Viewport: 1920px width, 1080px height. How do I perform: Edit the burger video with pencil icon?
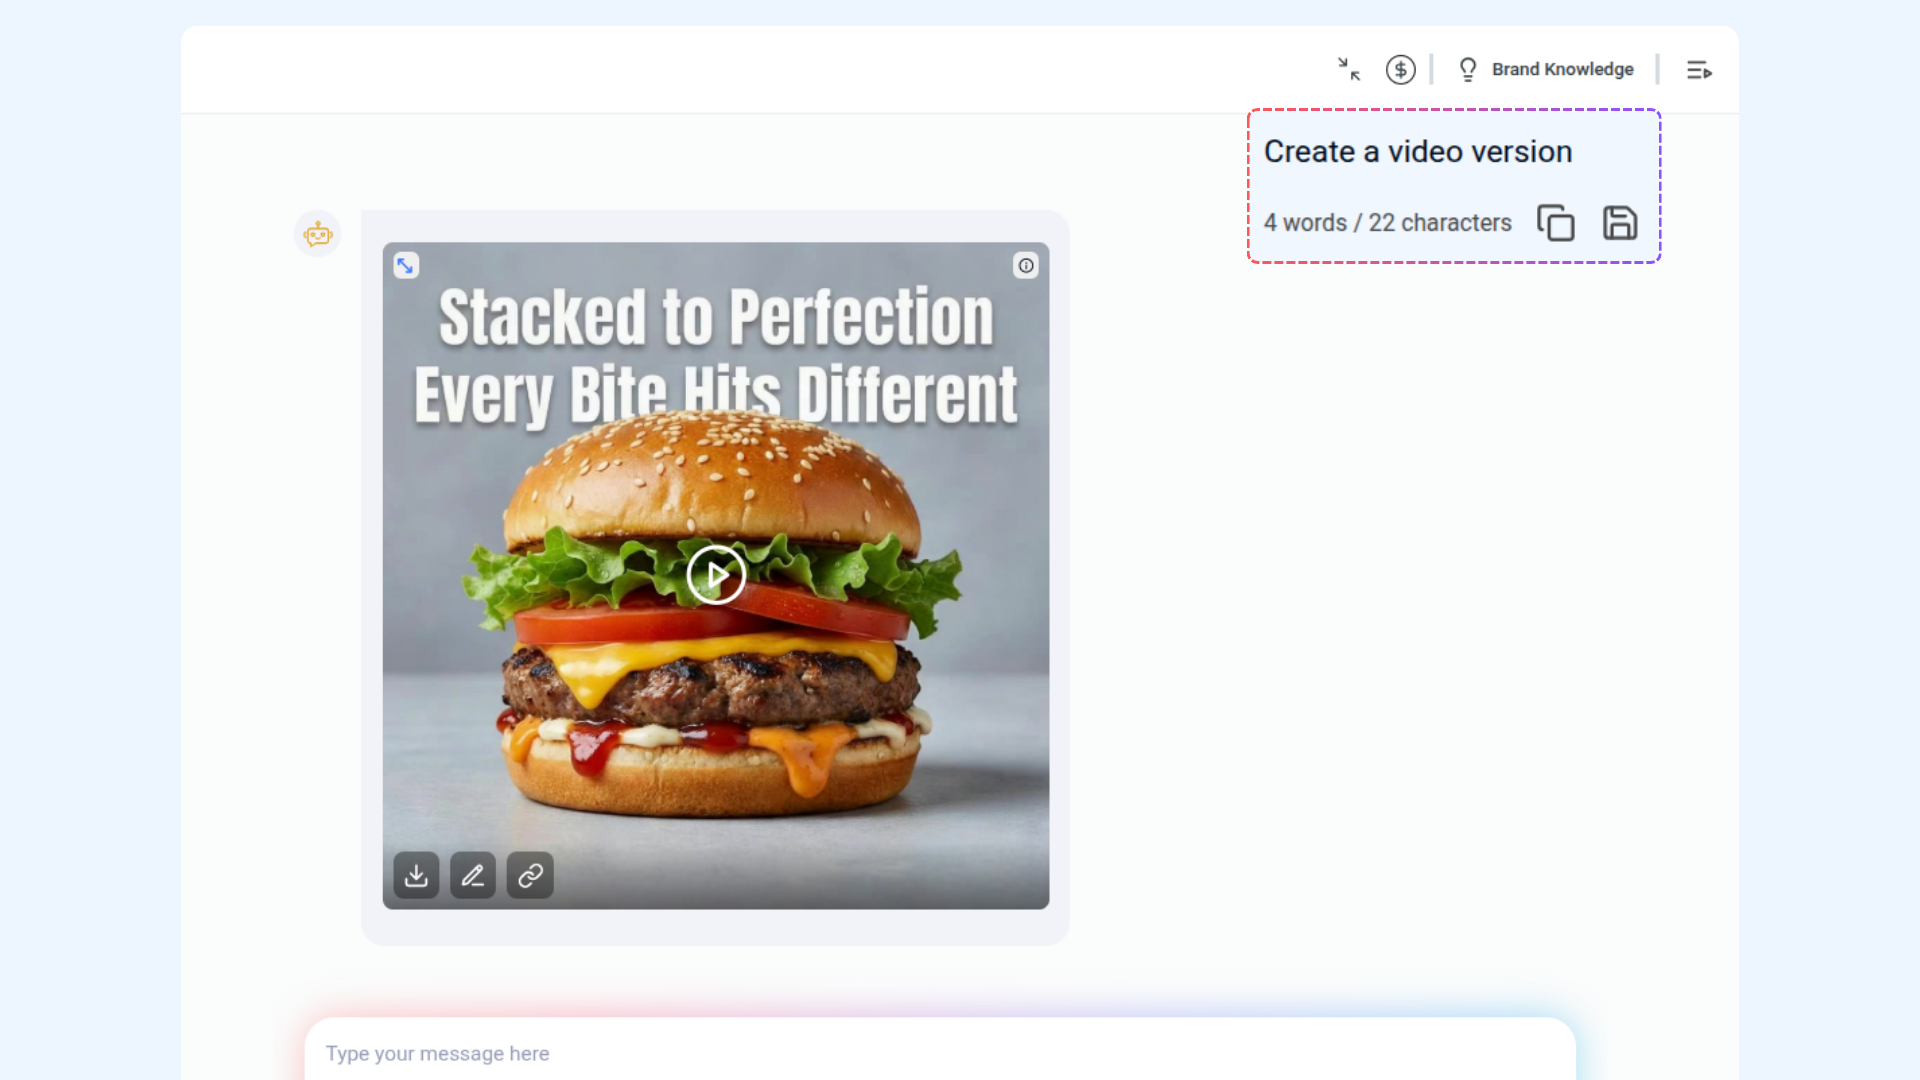click(x=473, y=876)
